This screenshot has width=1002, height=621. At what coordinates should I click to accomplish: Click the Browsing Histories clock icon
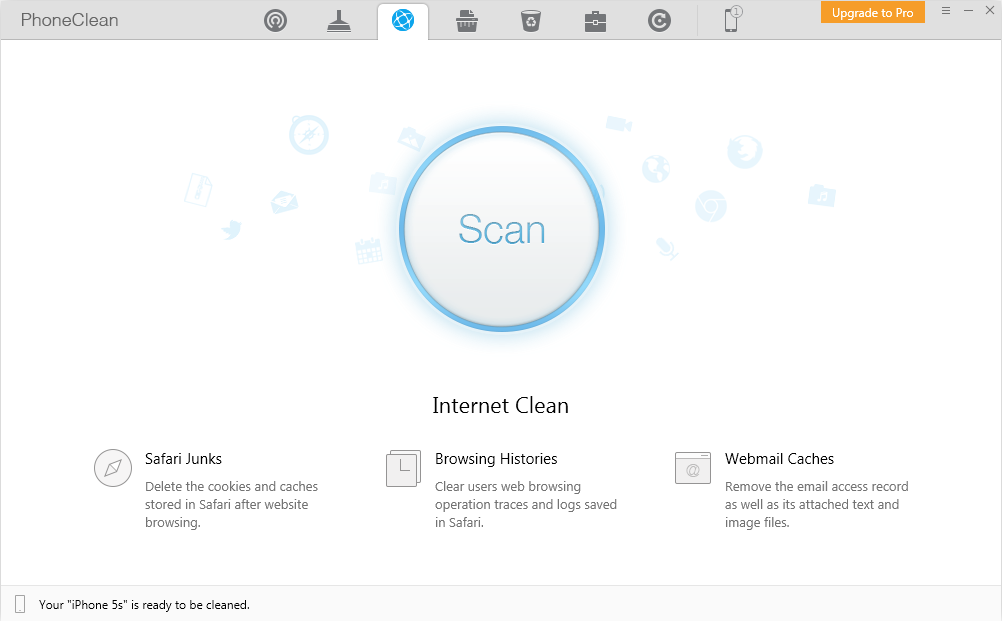point(403,468)
